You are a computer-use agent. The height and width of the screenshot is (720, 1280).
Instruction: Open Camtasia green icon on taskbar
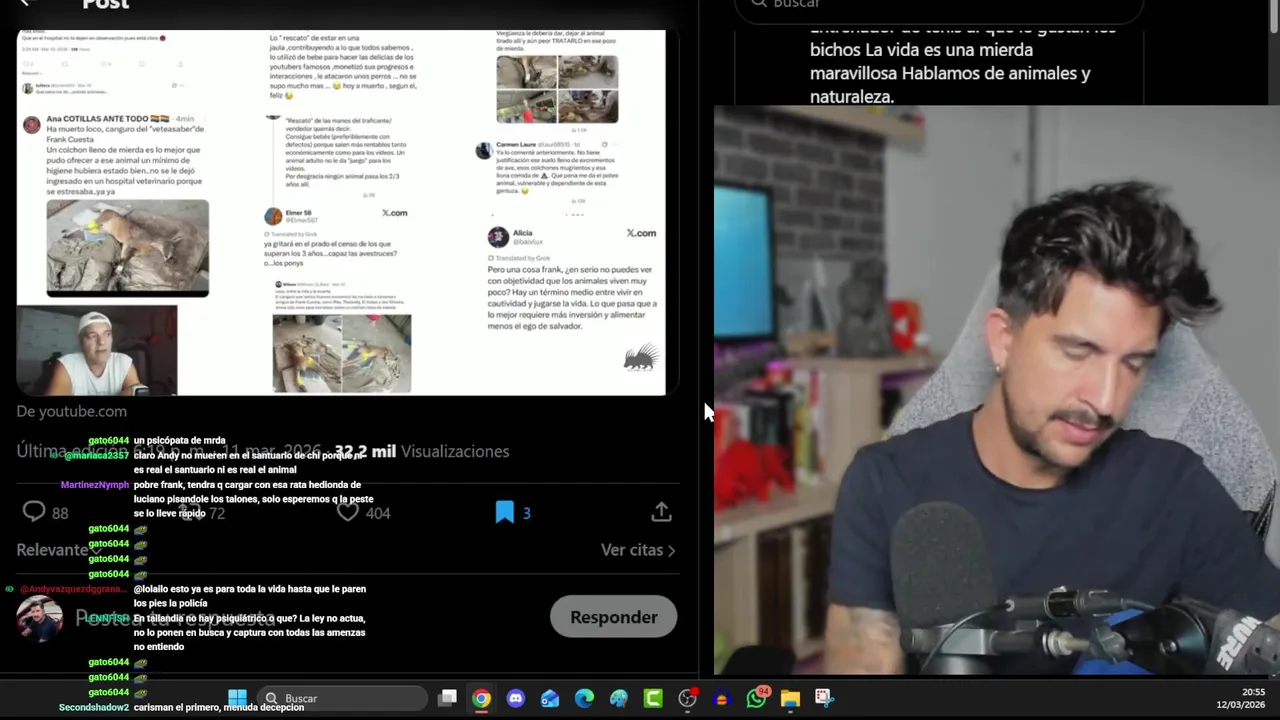pos(653,698)
